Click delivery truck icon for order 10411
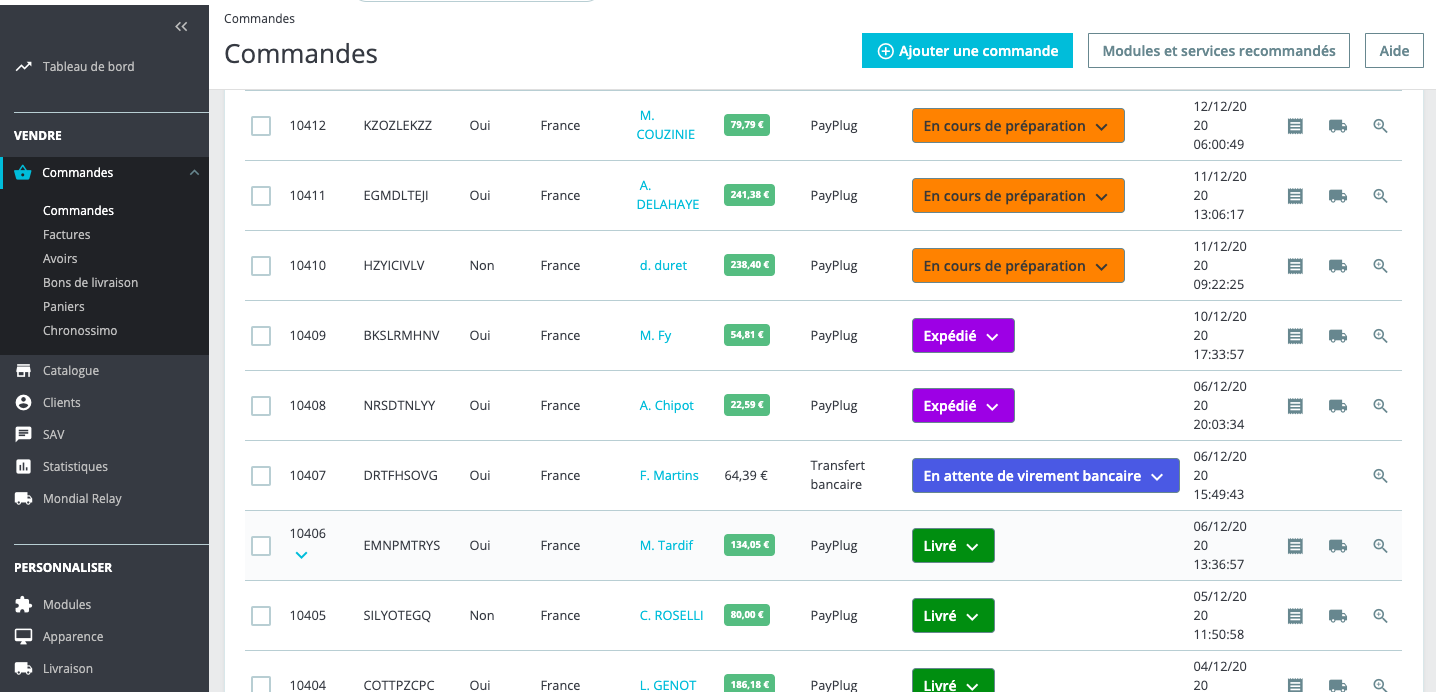 point(1337,196)
